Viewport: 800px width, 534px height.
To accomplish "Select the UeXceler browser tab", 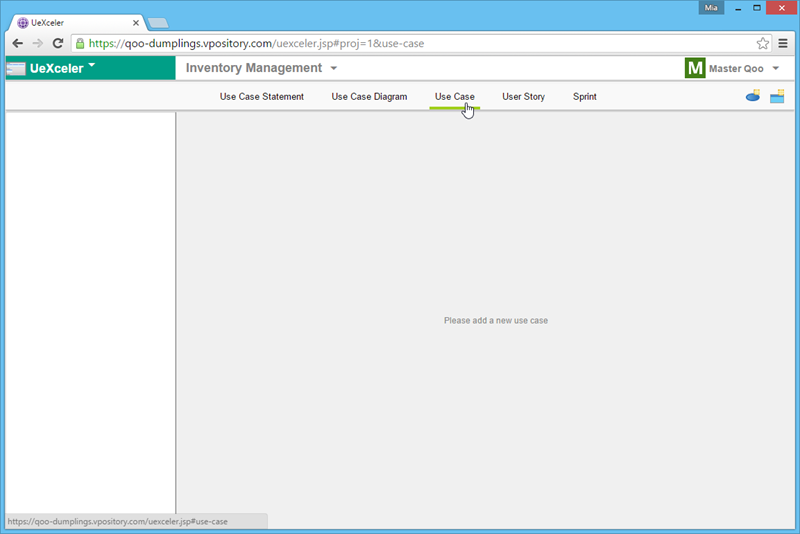I will pyautogui.click(x=77, y=23).
